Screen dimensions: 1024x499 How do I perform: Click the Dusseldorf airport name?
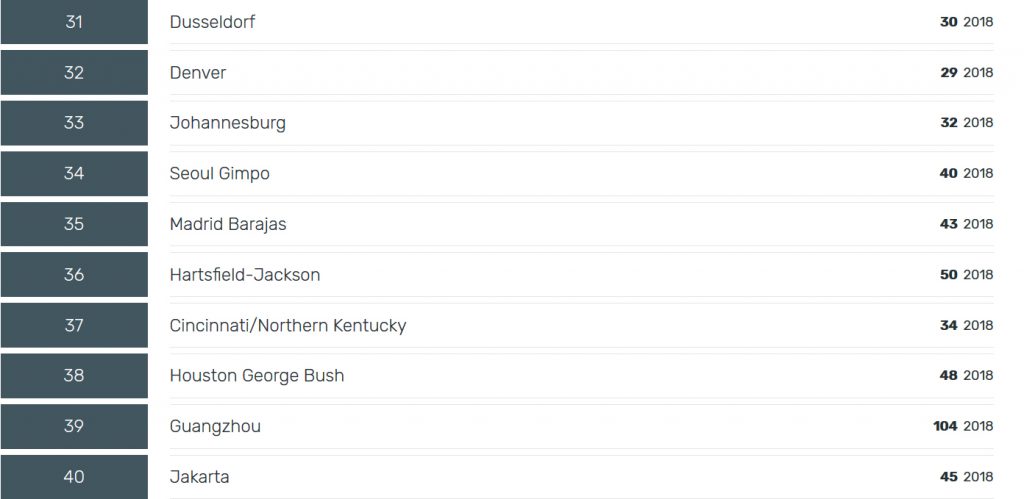coord(212,21)
